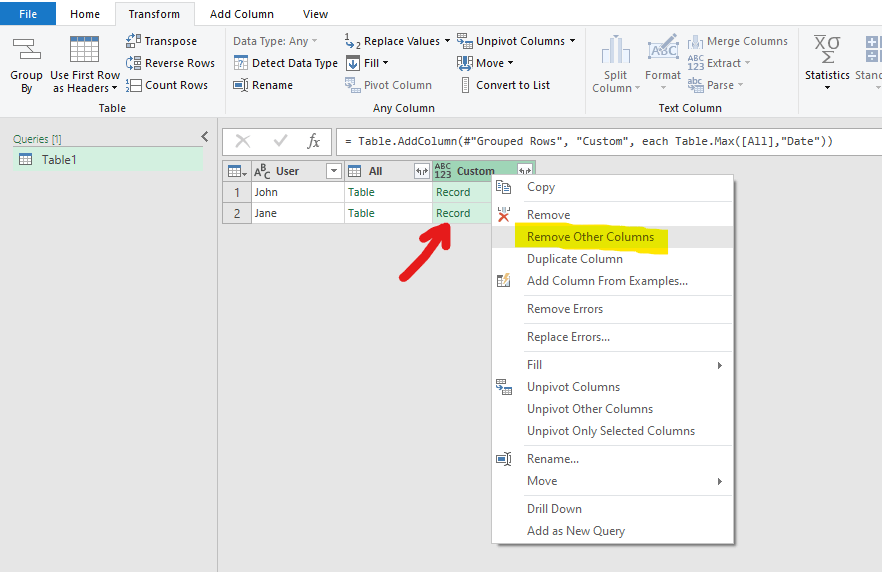Choose Drill Down menu item

[x=613, y=509]
